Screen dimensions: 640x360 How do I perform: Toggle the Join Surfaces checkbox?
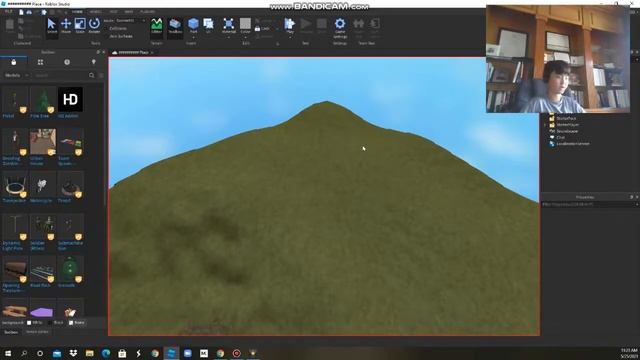click(x=120, y=36)
